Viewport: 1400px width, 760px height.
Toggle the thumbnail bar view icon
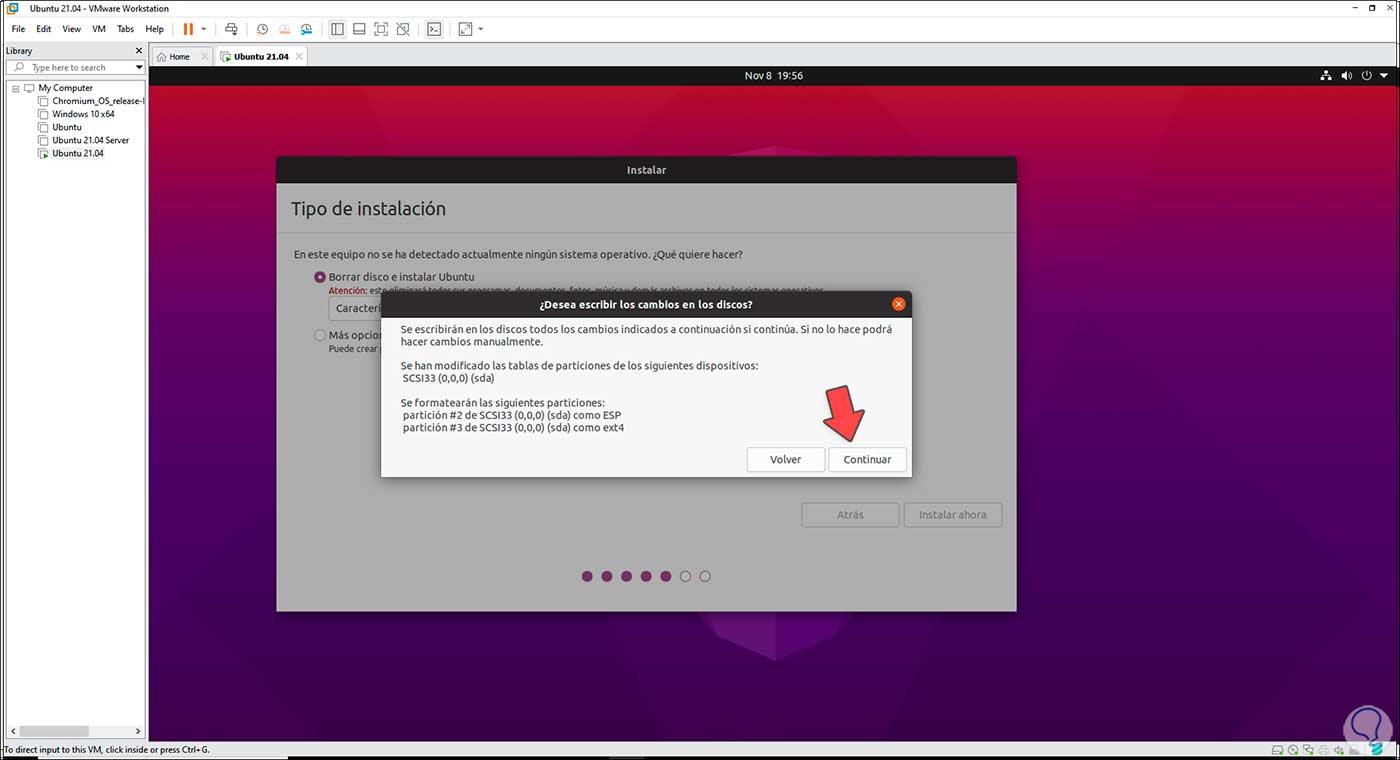[x=359, y=29]
